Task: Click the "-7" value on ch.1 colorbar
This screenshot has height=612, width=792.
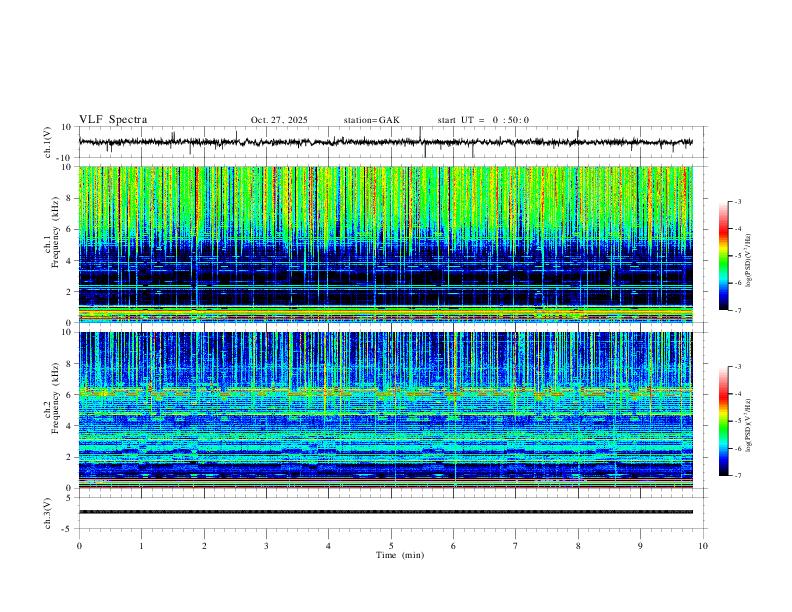Action: click(x=738, y=310)
